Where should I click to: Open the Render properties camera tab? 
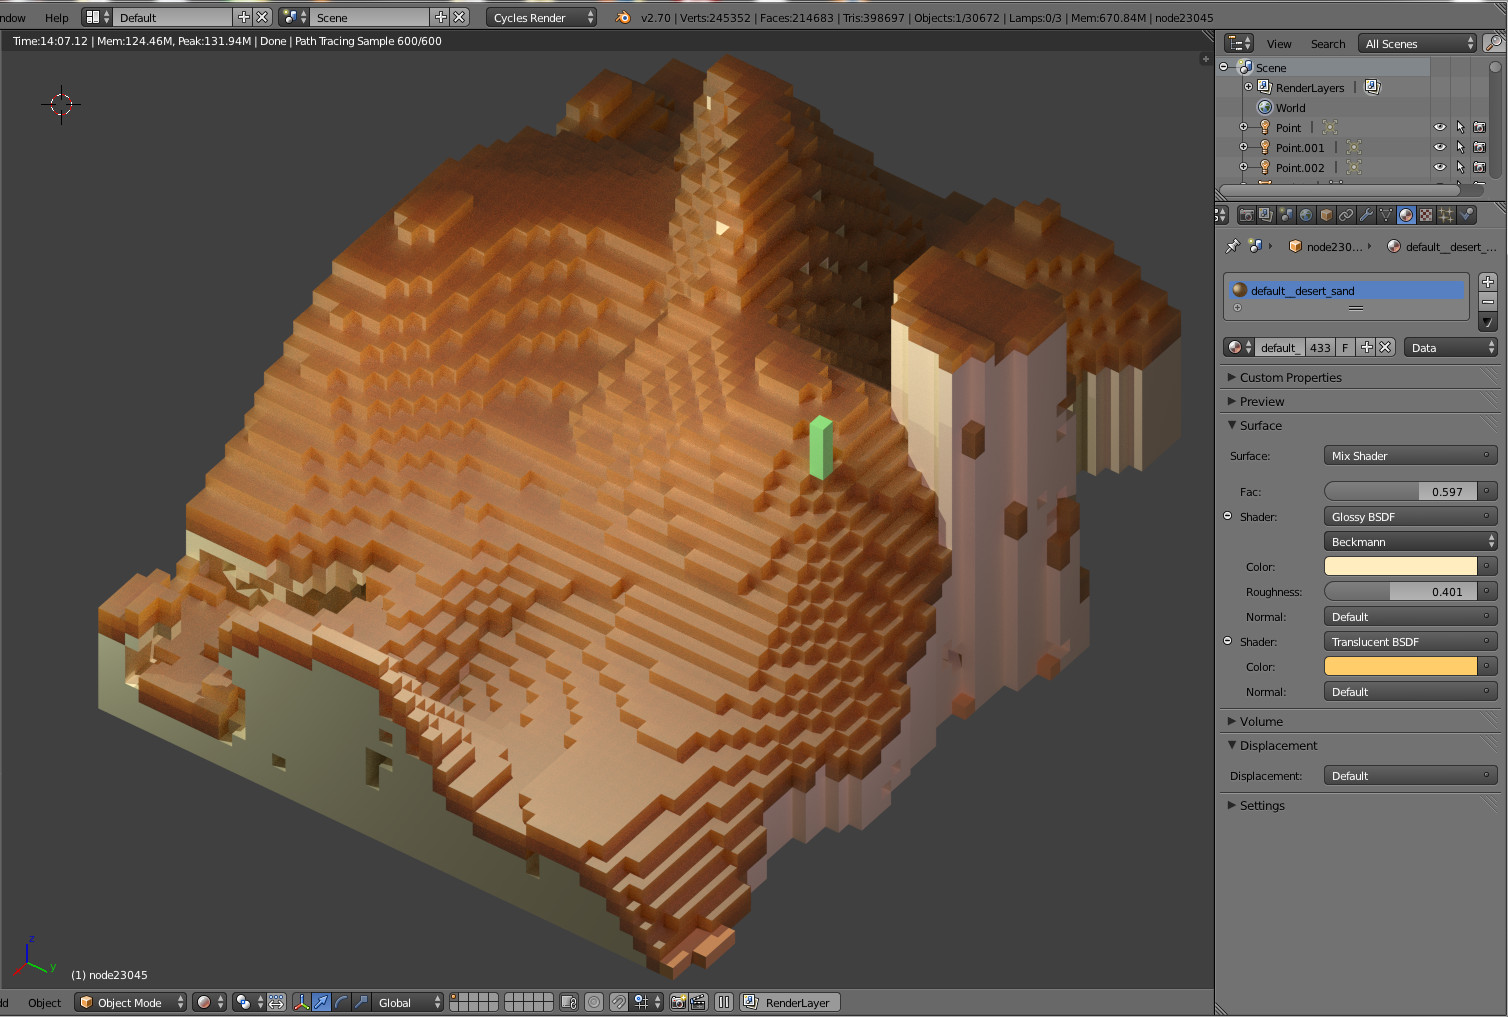(x=1246, y=215)
